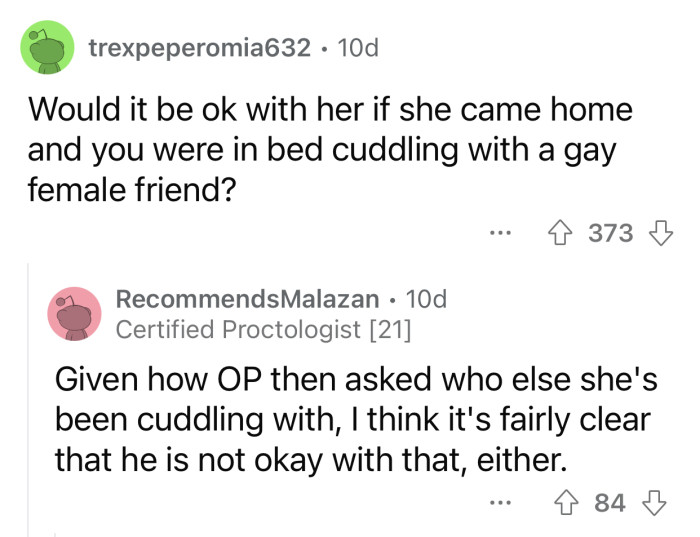Viewport: 700px width, 537px height.
Task: Collapse the reply thread via vertical line
Action: point(28,400)
